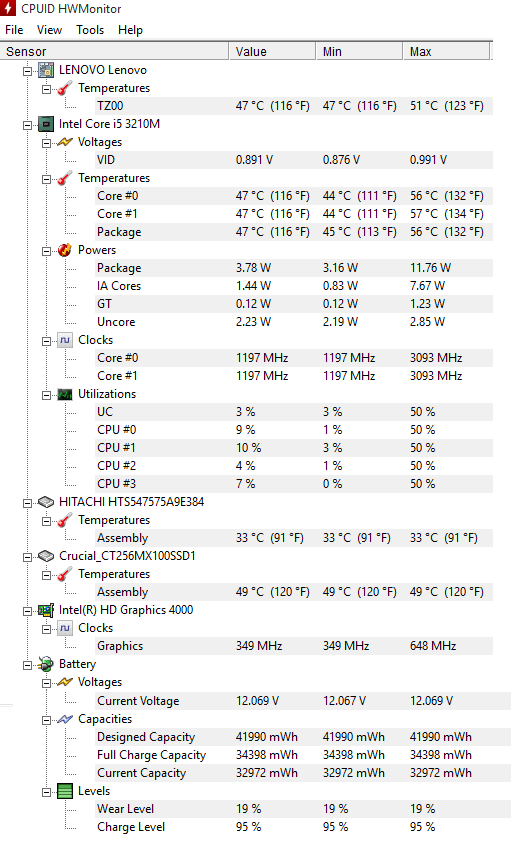Open the File menu

click(14, 30)
